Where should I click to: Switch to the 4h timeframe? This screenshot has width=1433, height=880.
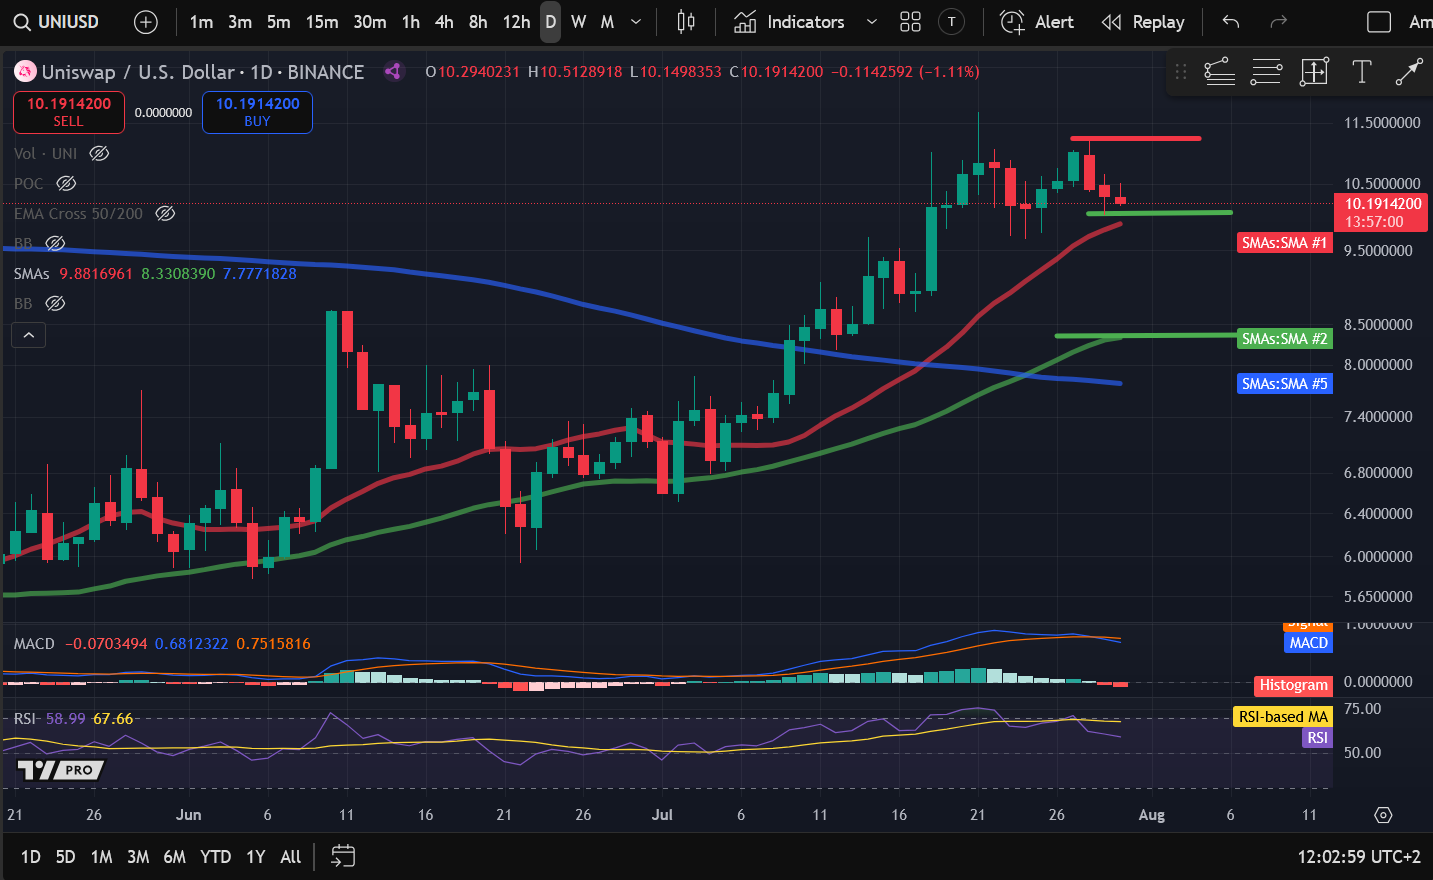pos(444,22)
